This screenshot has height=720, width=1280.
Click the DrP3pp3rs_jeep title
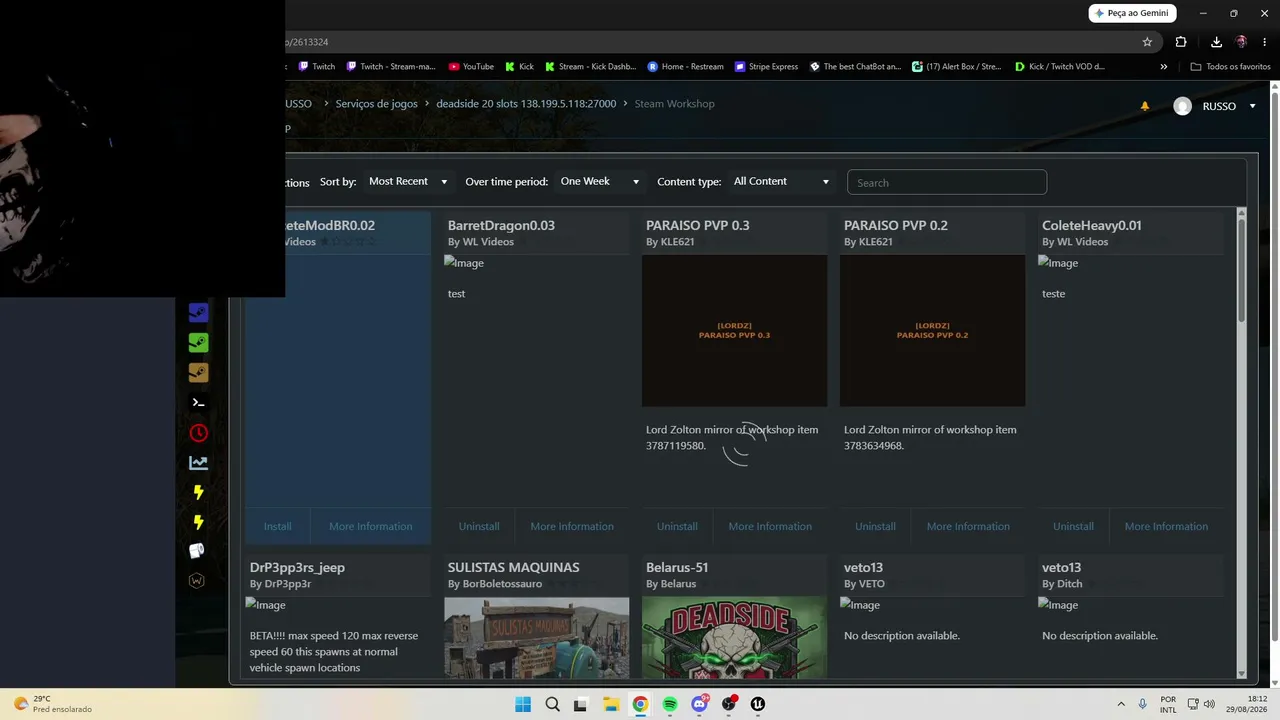[x=297, y=567]
